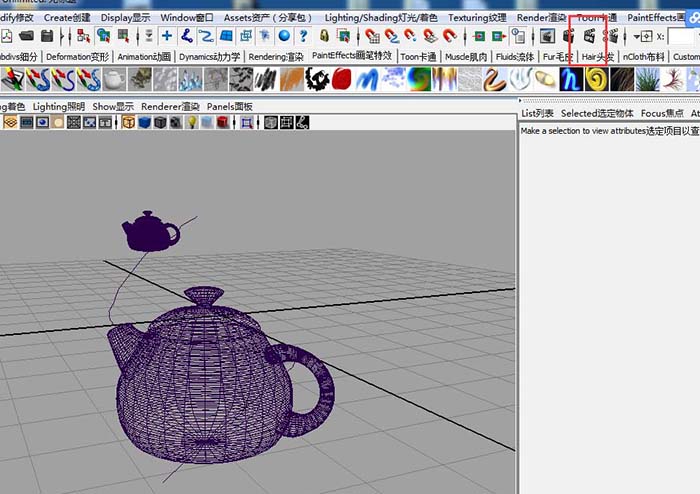Enable wireframe display cube icon

(x=129, y=122)
